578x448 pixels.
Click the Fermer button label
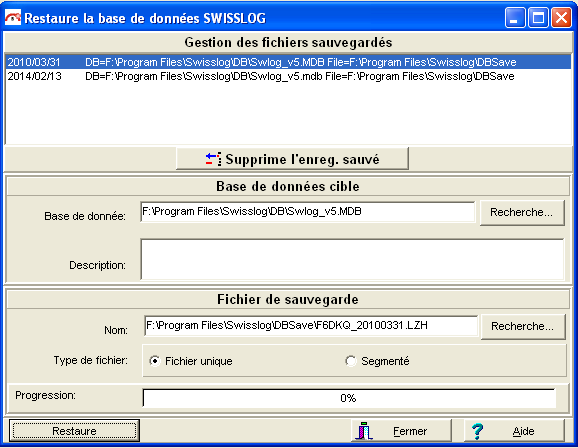(x=410, y=431)
